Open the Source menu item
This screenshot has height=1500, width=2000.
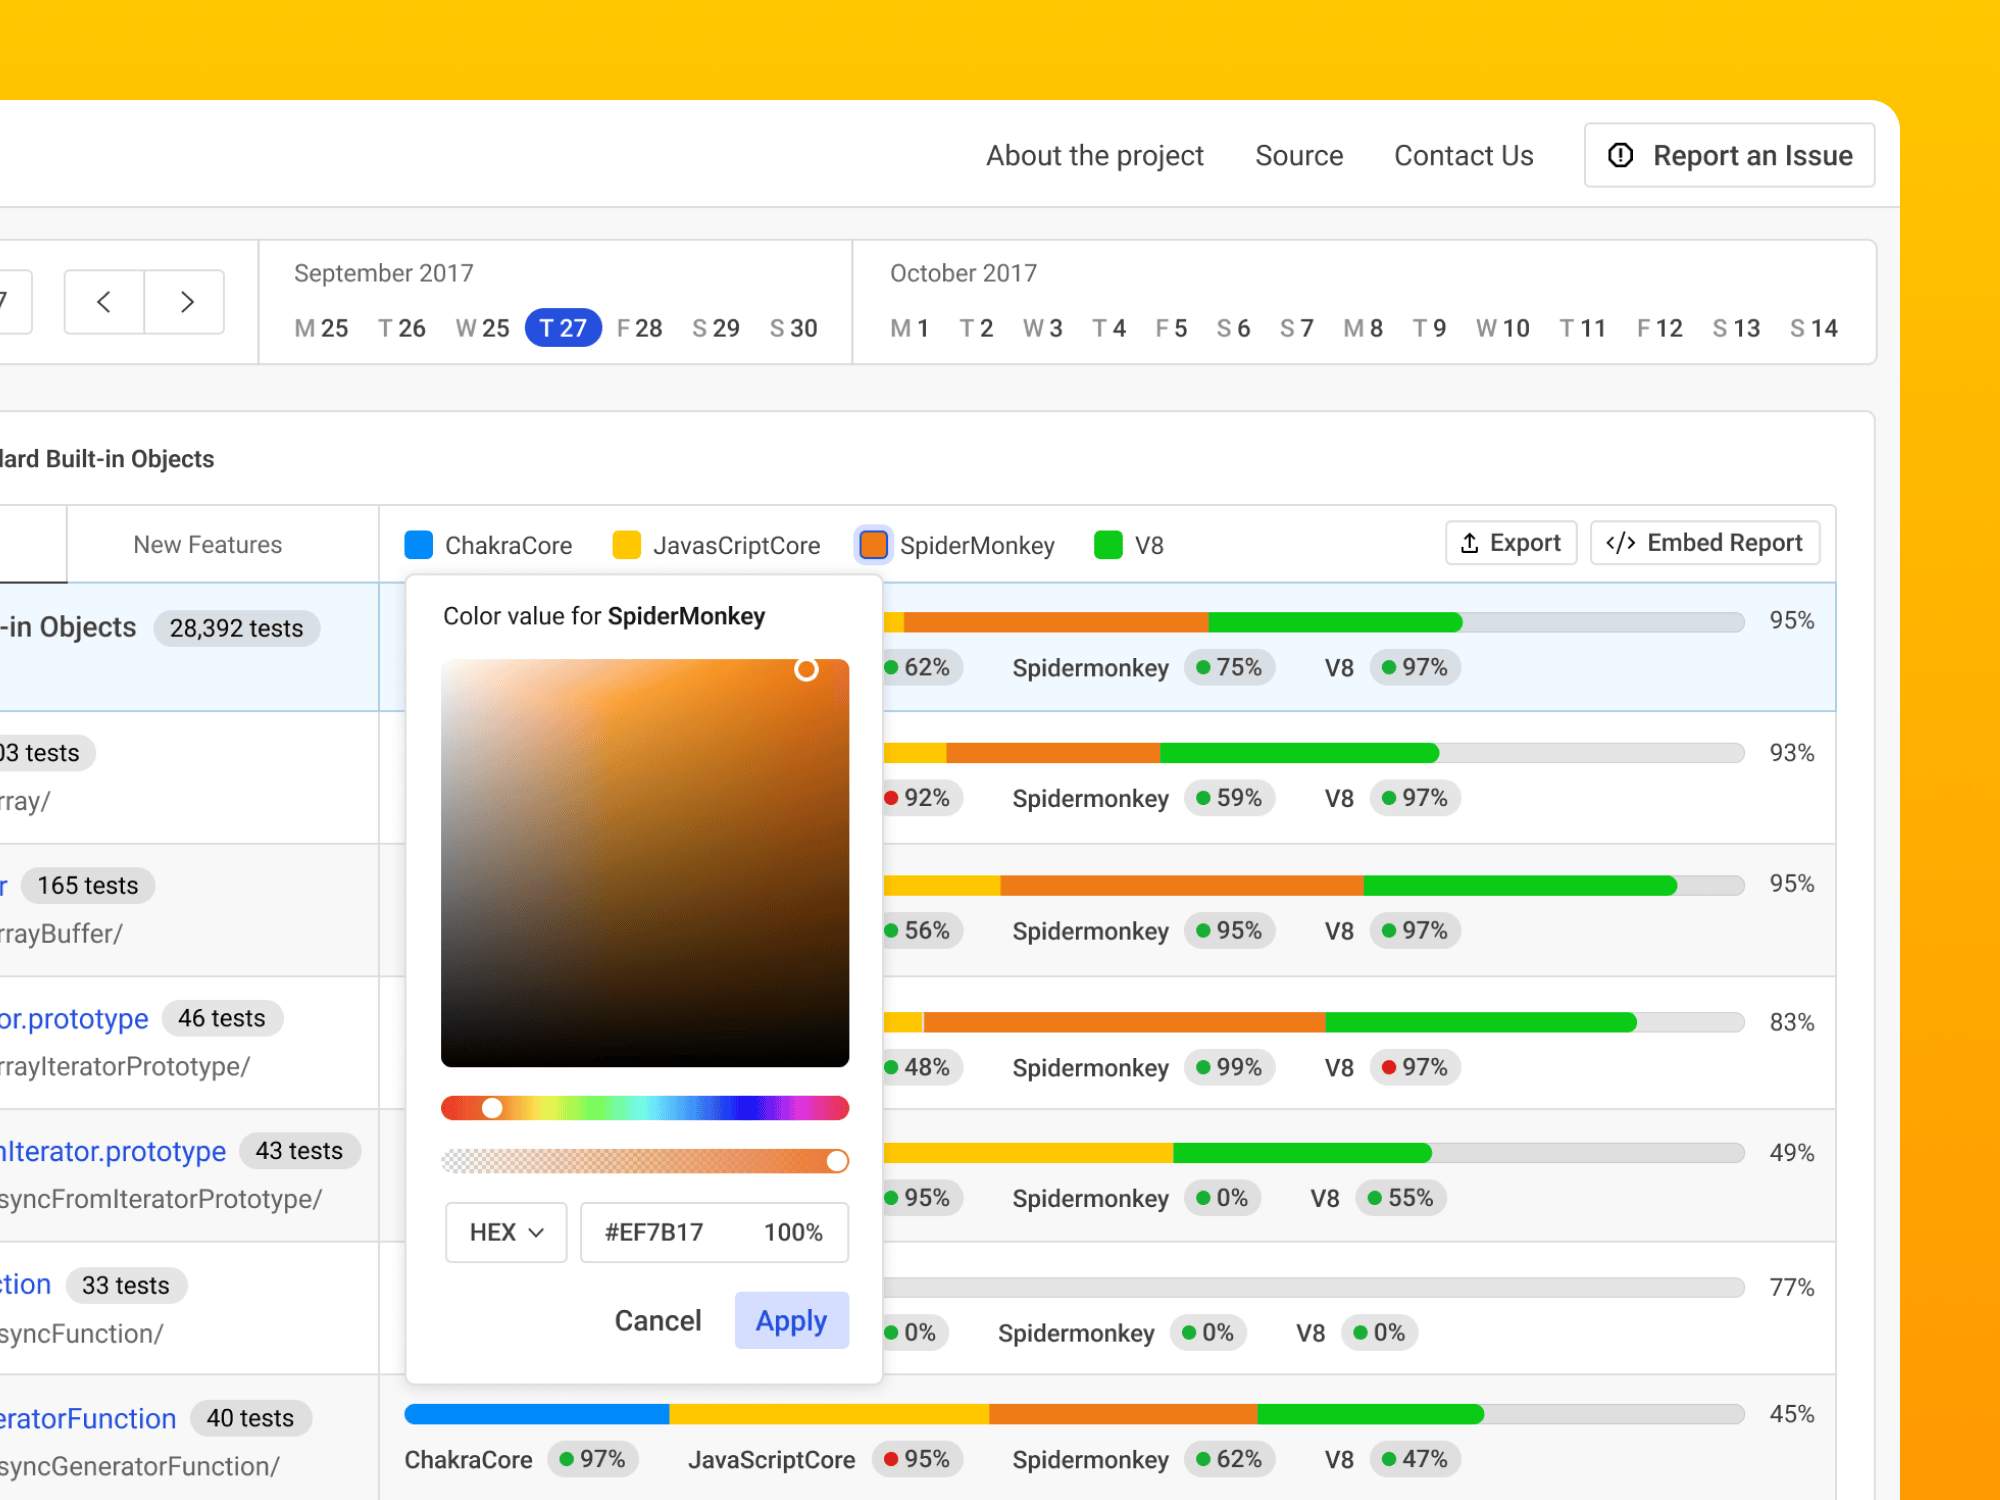[1298, 154]
